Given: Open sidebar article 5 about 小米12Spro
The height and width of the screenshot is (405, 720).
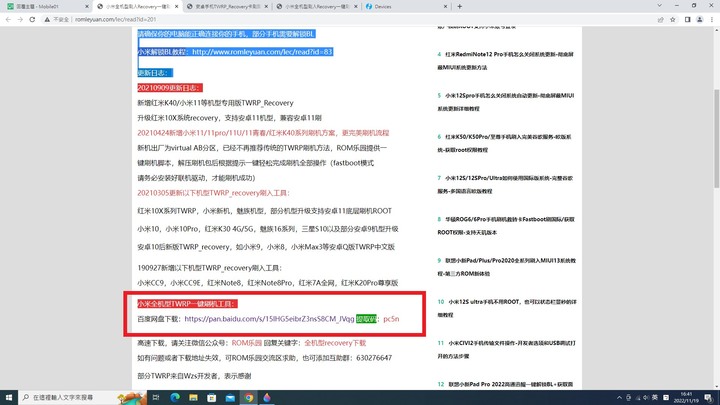Looking at the screenshot, I should pyautogui.click(x=505, y=102).
